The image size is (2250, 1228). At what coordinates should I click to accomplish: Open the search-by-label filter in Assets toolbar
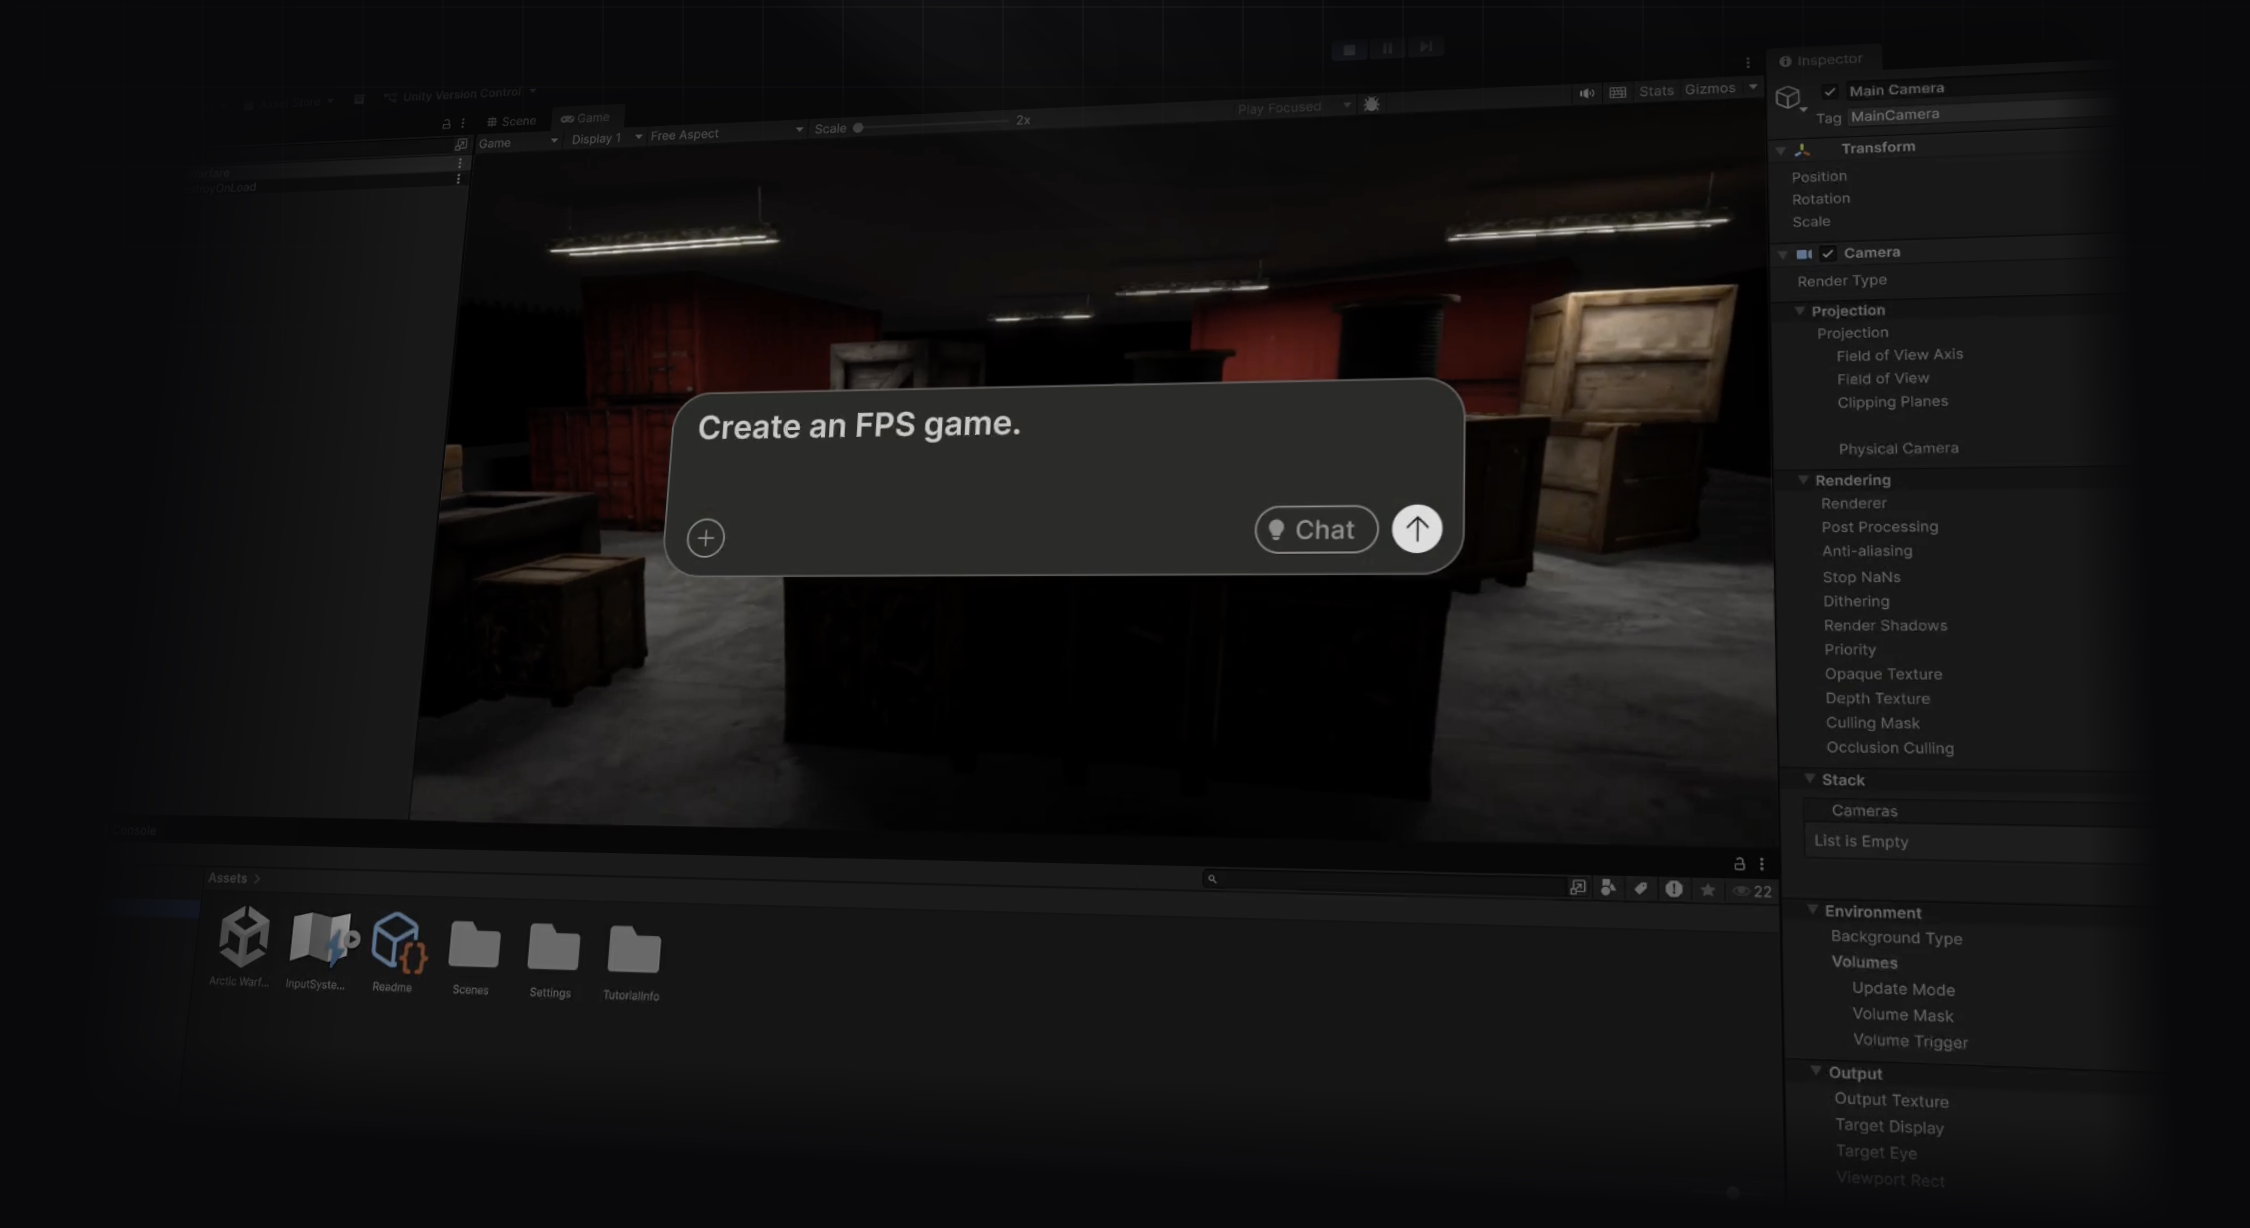(x=1641, y=889)
